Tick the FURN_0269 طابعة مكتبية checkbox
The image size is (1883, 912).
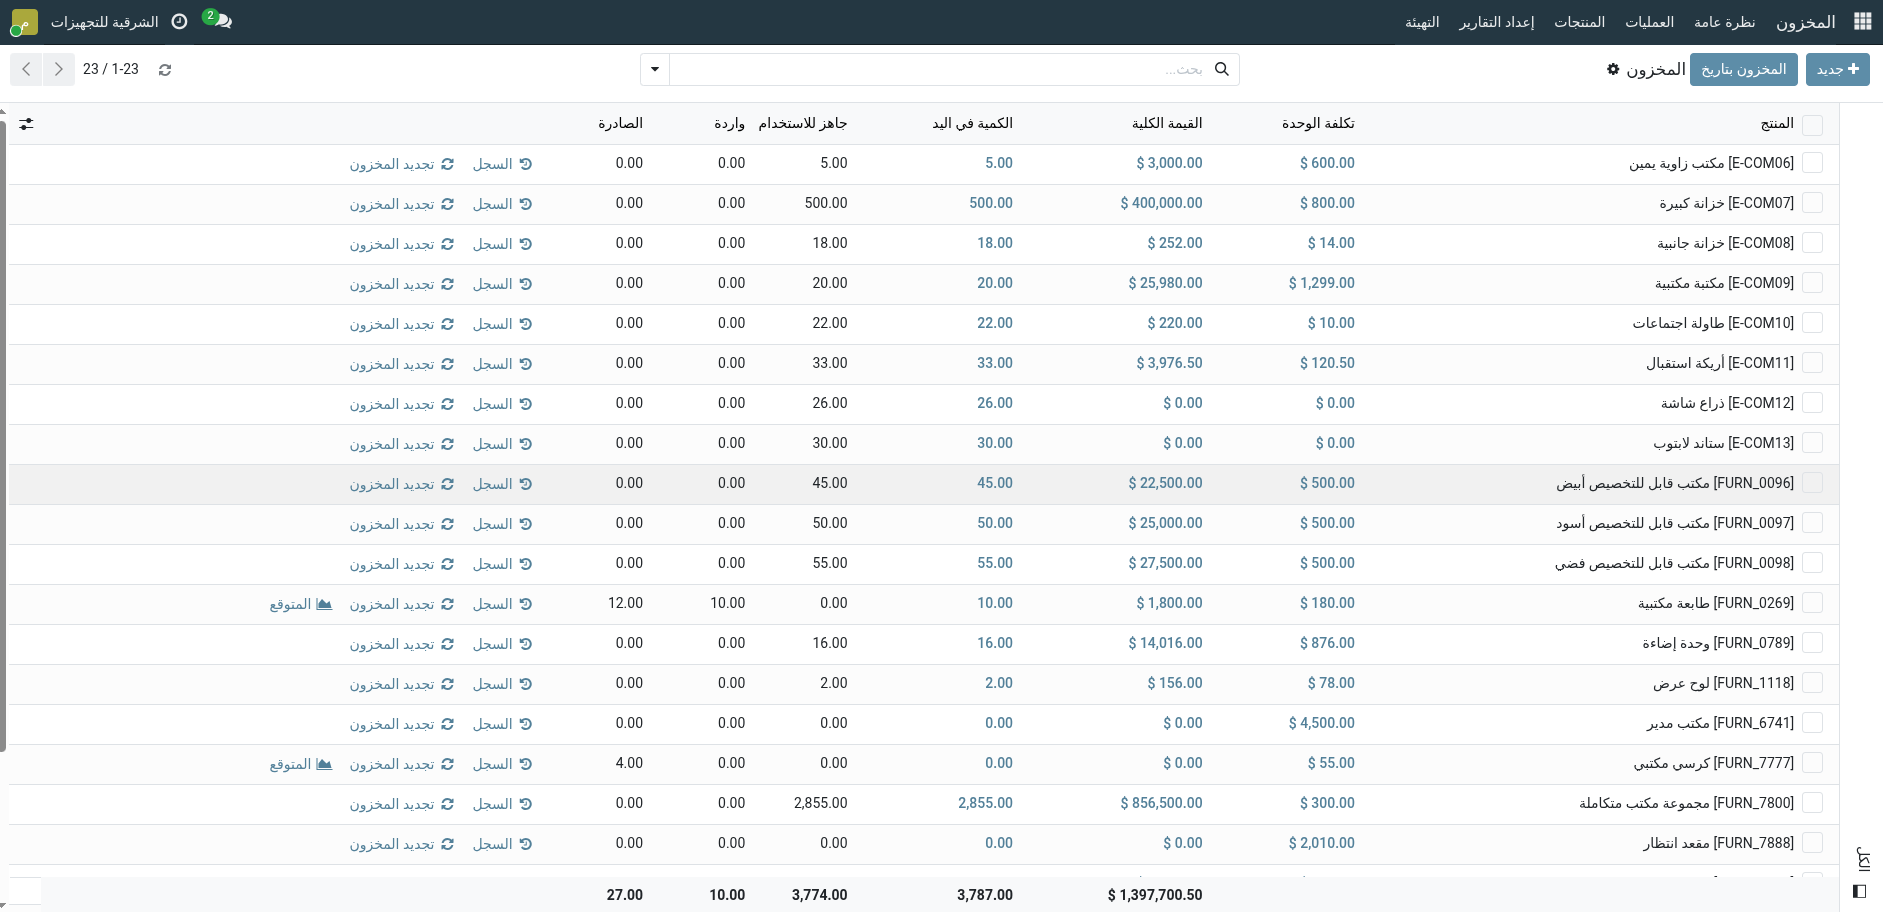pyautogui.click(x=1812, y=603)
